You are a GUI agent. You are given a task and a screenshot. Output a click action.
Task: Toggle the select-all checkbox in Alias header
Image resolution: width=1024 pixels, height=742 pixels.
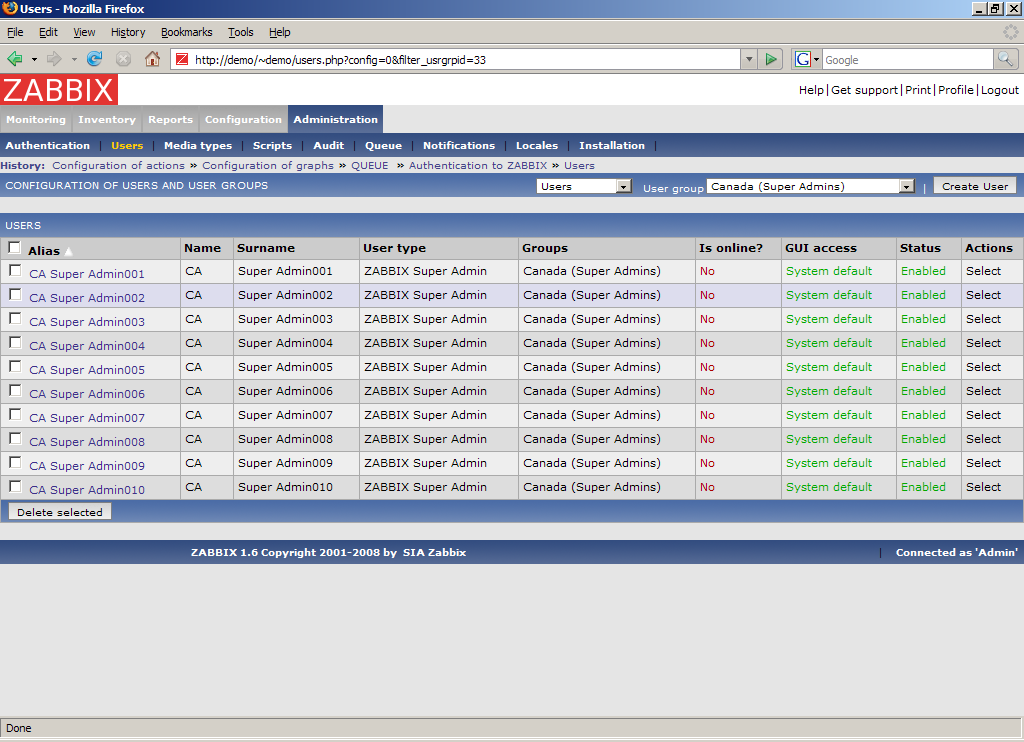pos(14,248)
